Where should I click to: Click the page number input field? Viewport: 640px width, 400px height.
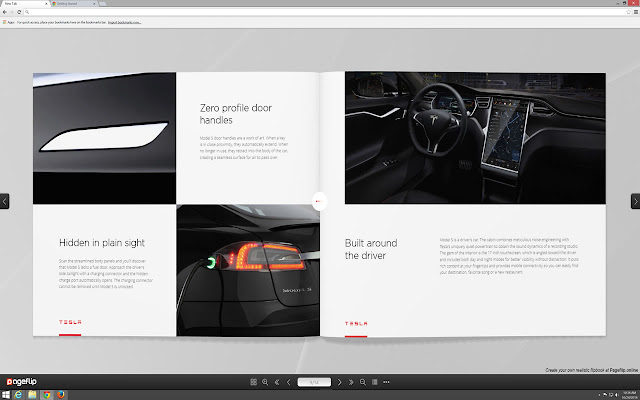(314, 382)
